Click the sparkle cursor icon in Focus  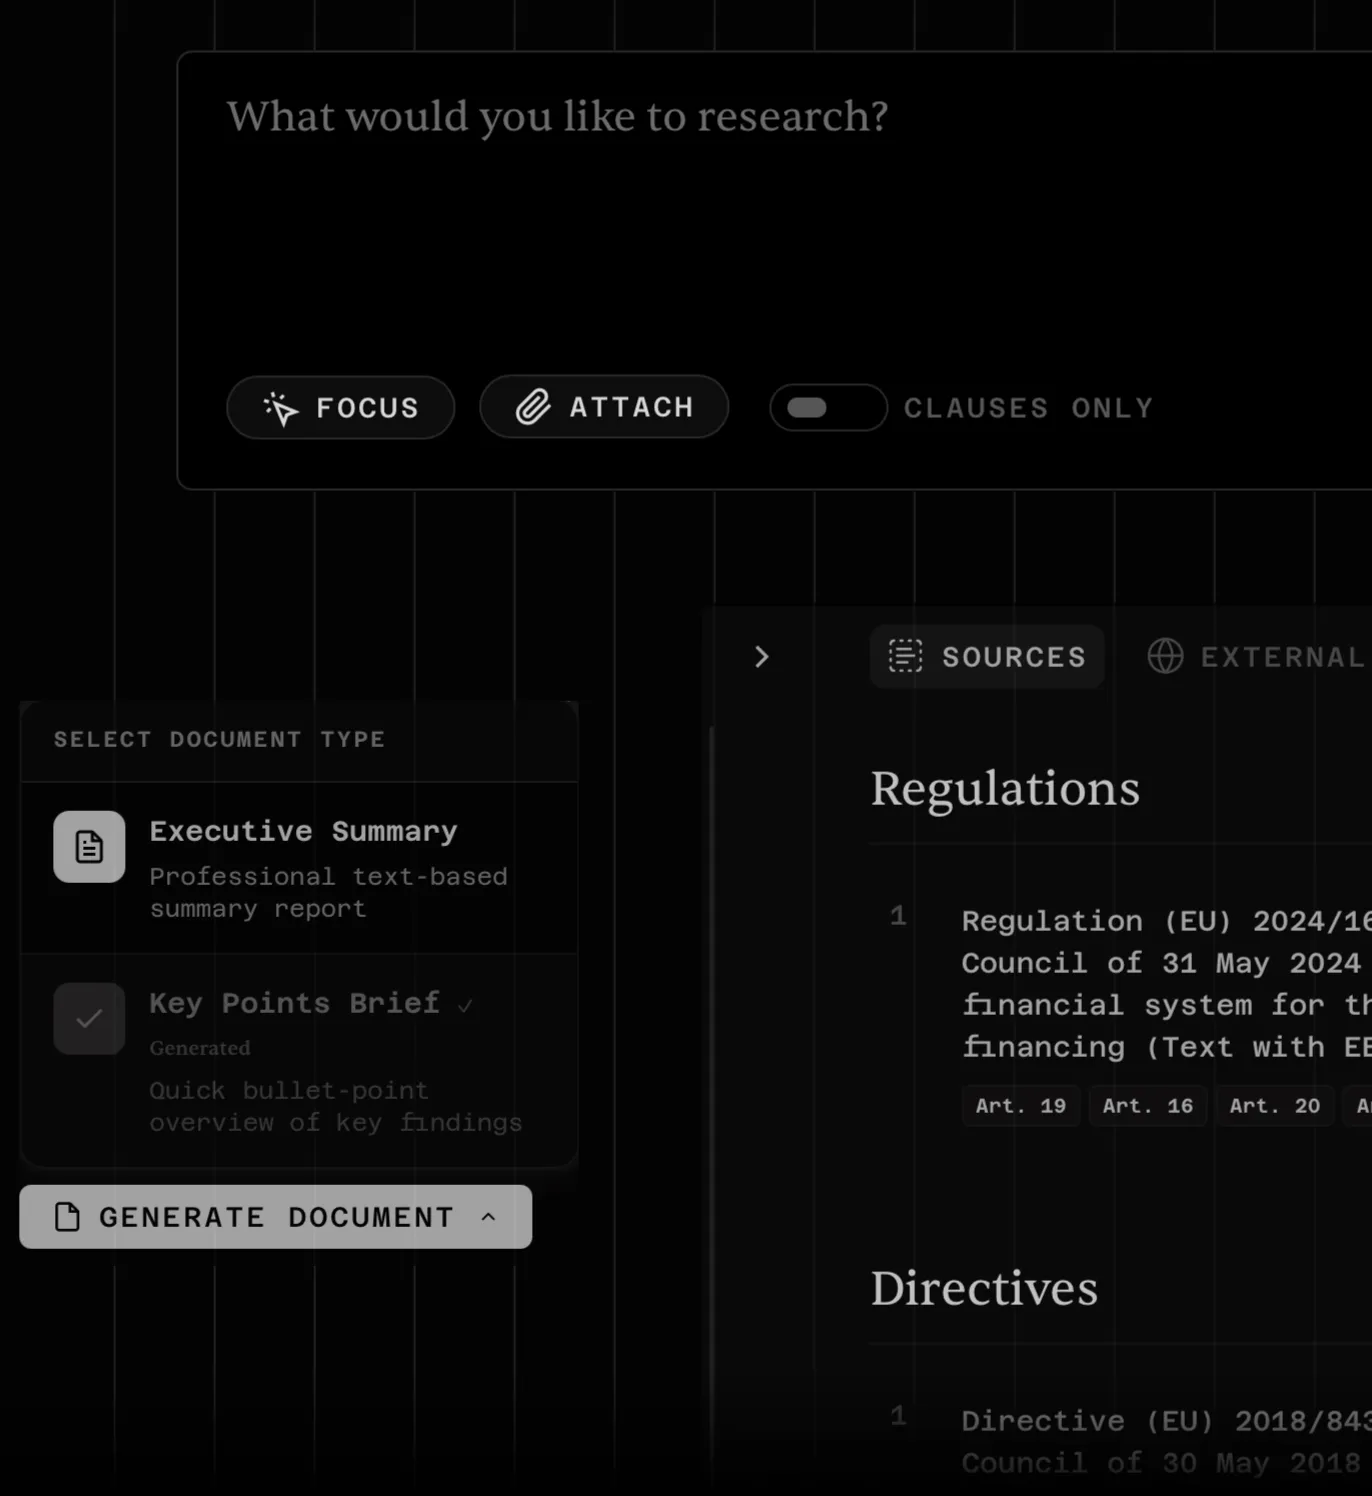click(280, 408)
